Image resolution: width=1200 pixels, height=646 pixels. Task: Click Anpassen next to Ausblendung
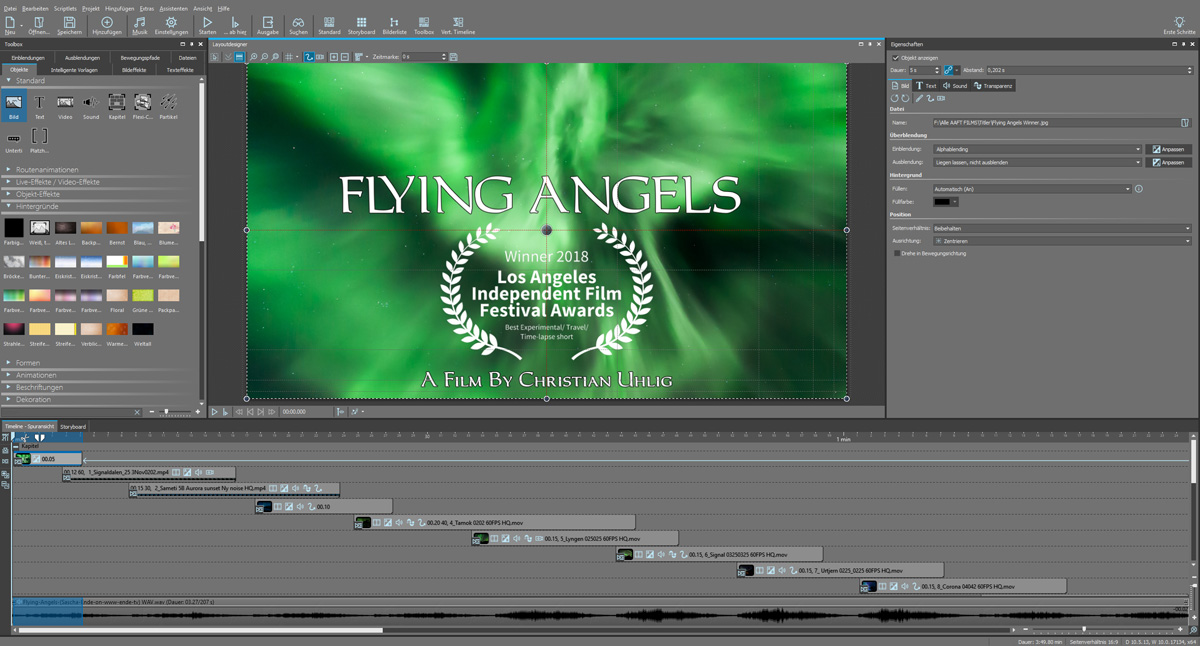pos(1168,162)
